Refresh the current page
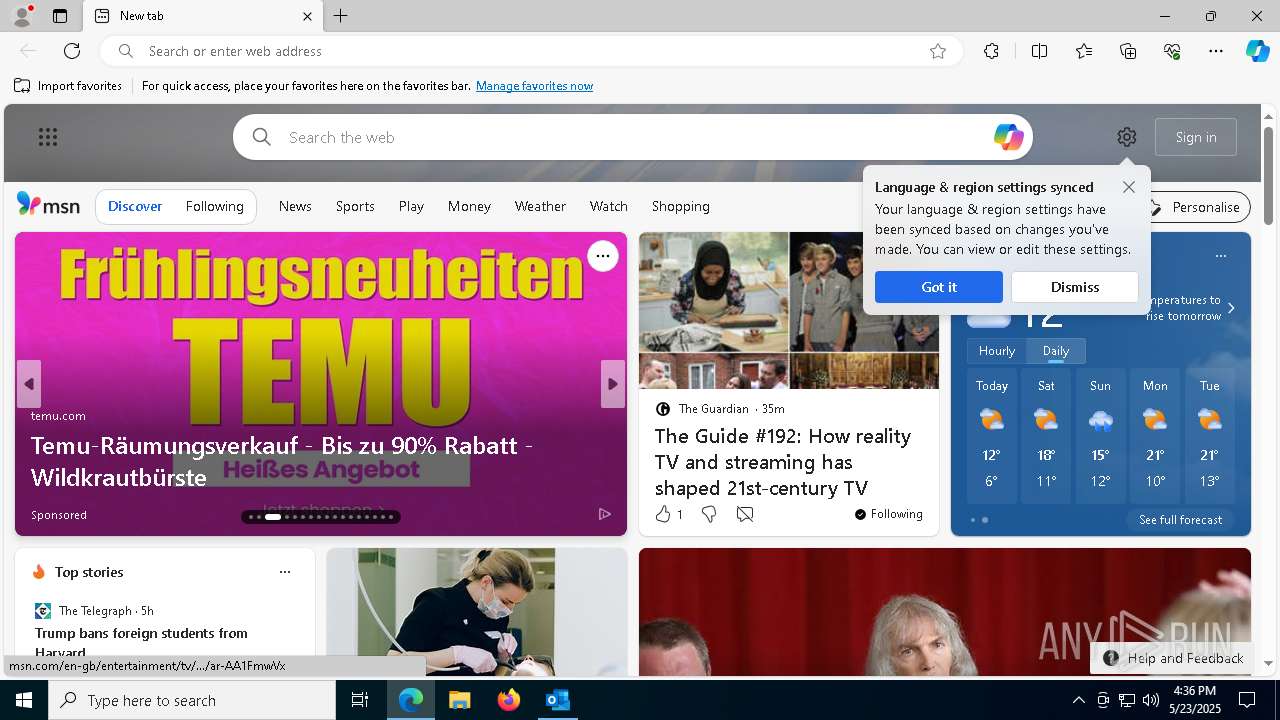The image size is (1280, 720). (x=72, y=51)
